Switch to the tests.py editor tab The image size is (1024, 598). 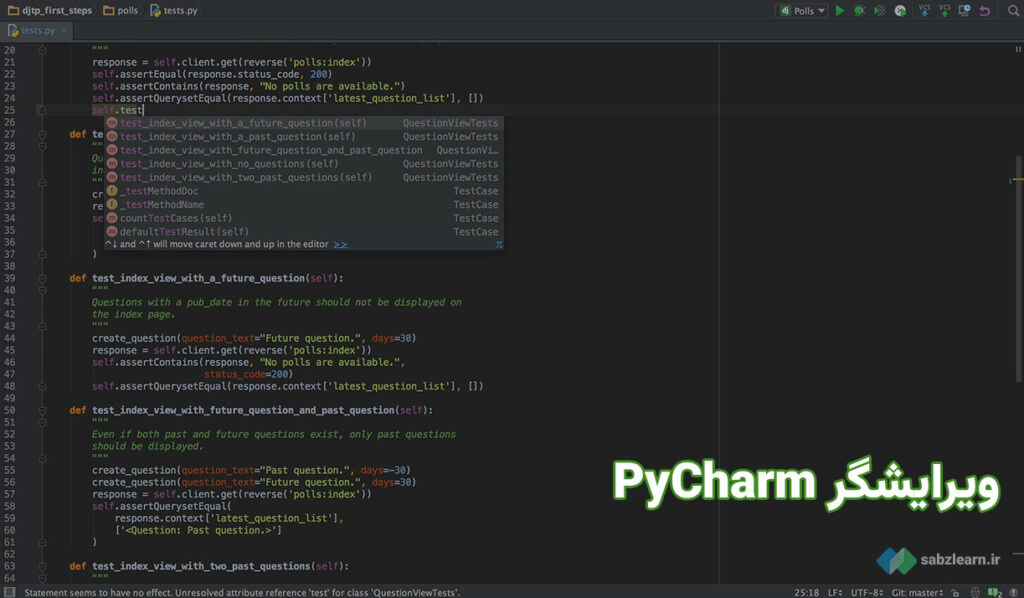[x=38, y=31]
